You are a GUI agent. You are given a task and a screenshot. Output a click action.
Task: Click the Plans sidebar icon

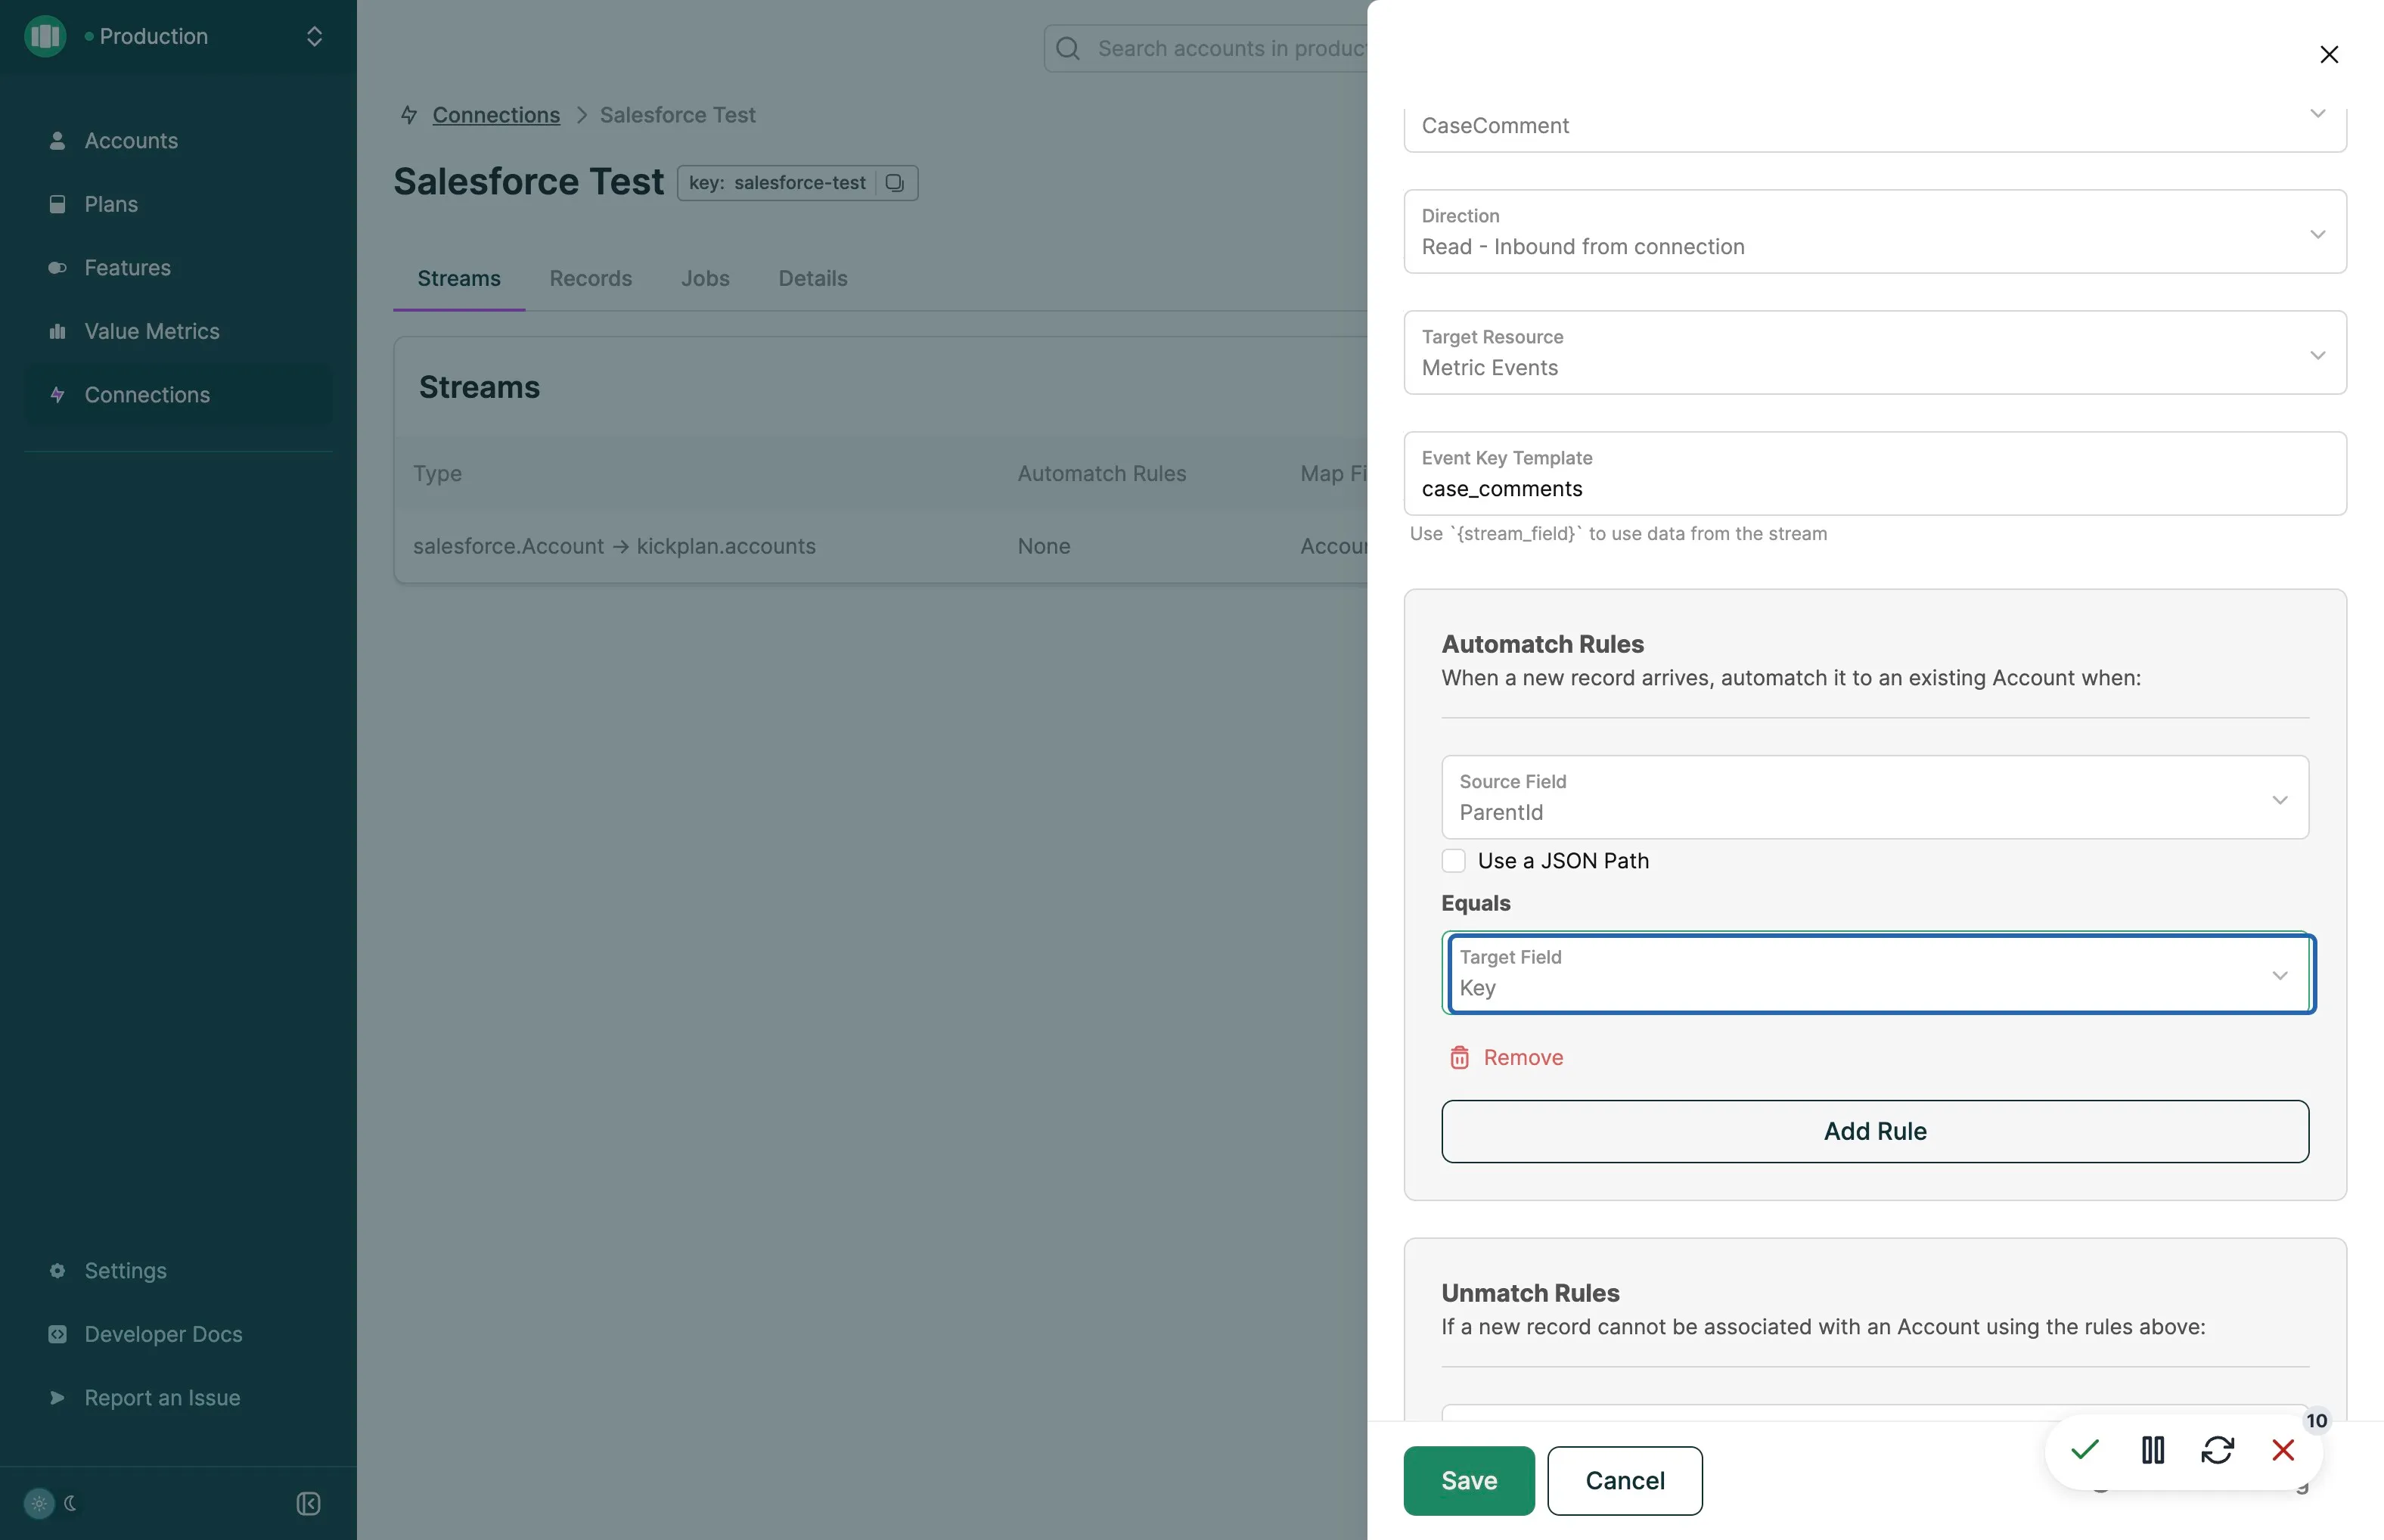[x=57, y=204]
